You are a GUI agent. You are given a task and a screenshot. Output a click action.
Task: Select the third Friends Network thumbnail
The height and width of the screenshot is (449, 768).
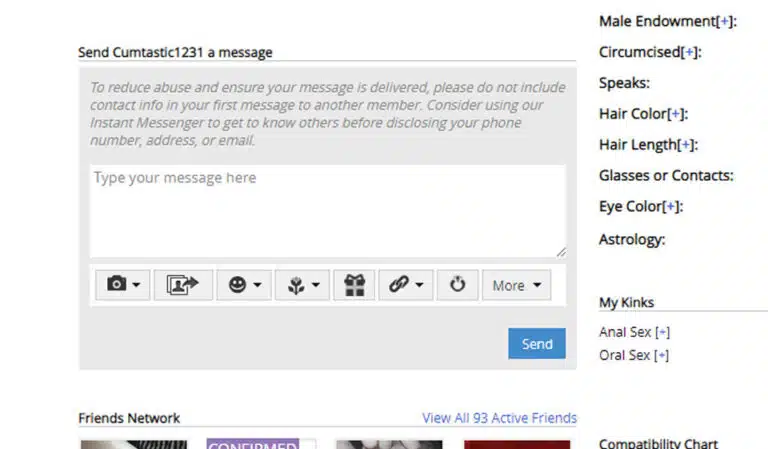tap(388, 444)
